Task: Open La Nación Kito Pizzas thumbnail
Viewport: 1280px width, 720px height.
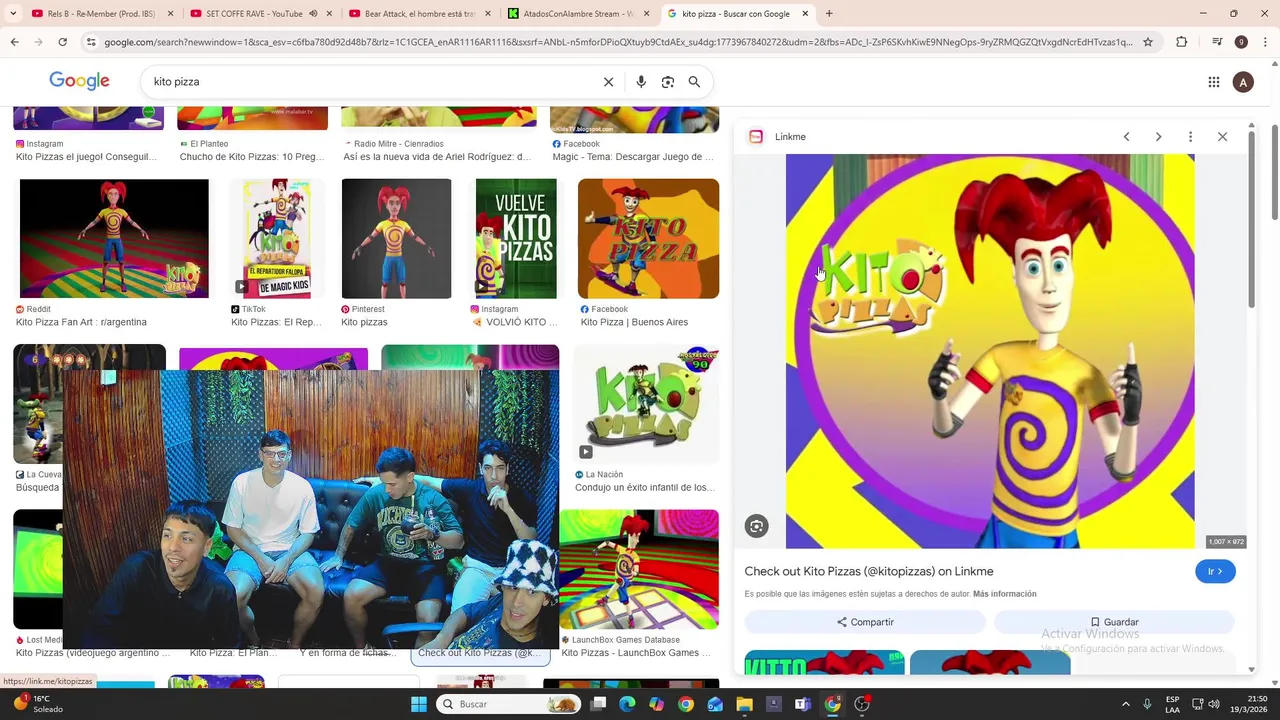Action: pos(647,404)
